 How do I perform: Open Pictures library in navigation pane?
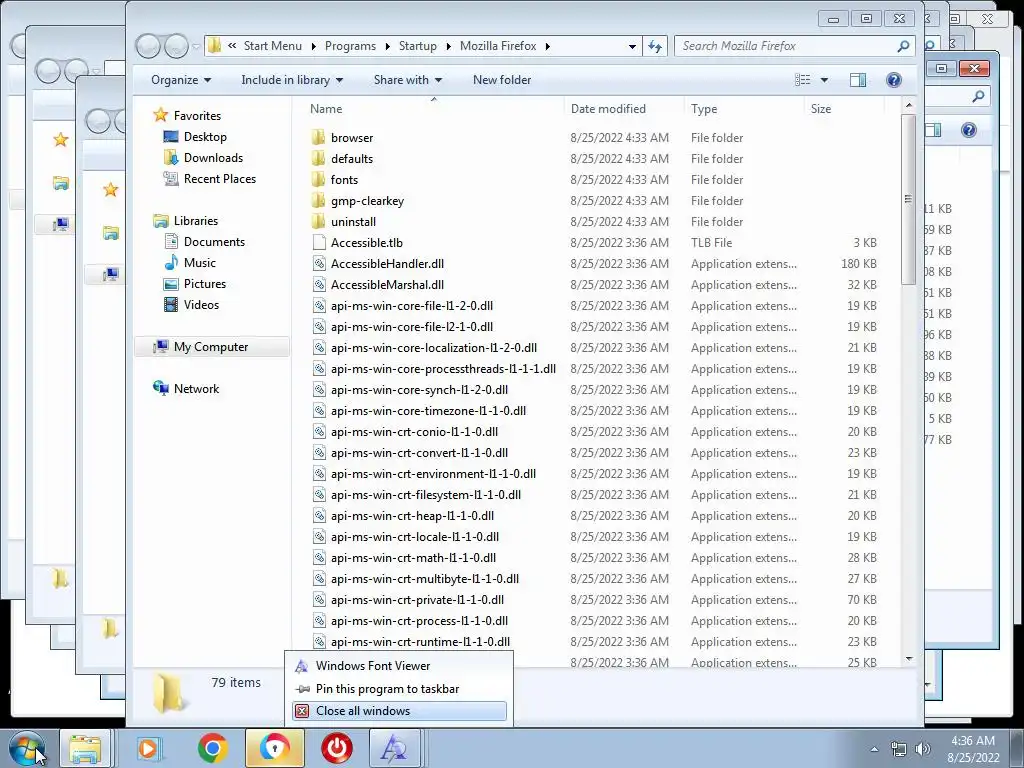(x=204, y=283)
